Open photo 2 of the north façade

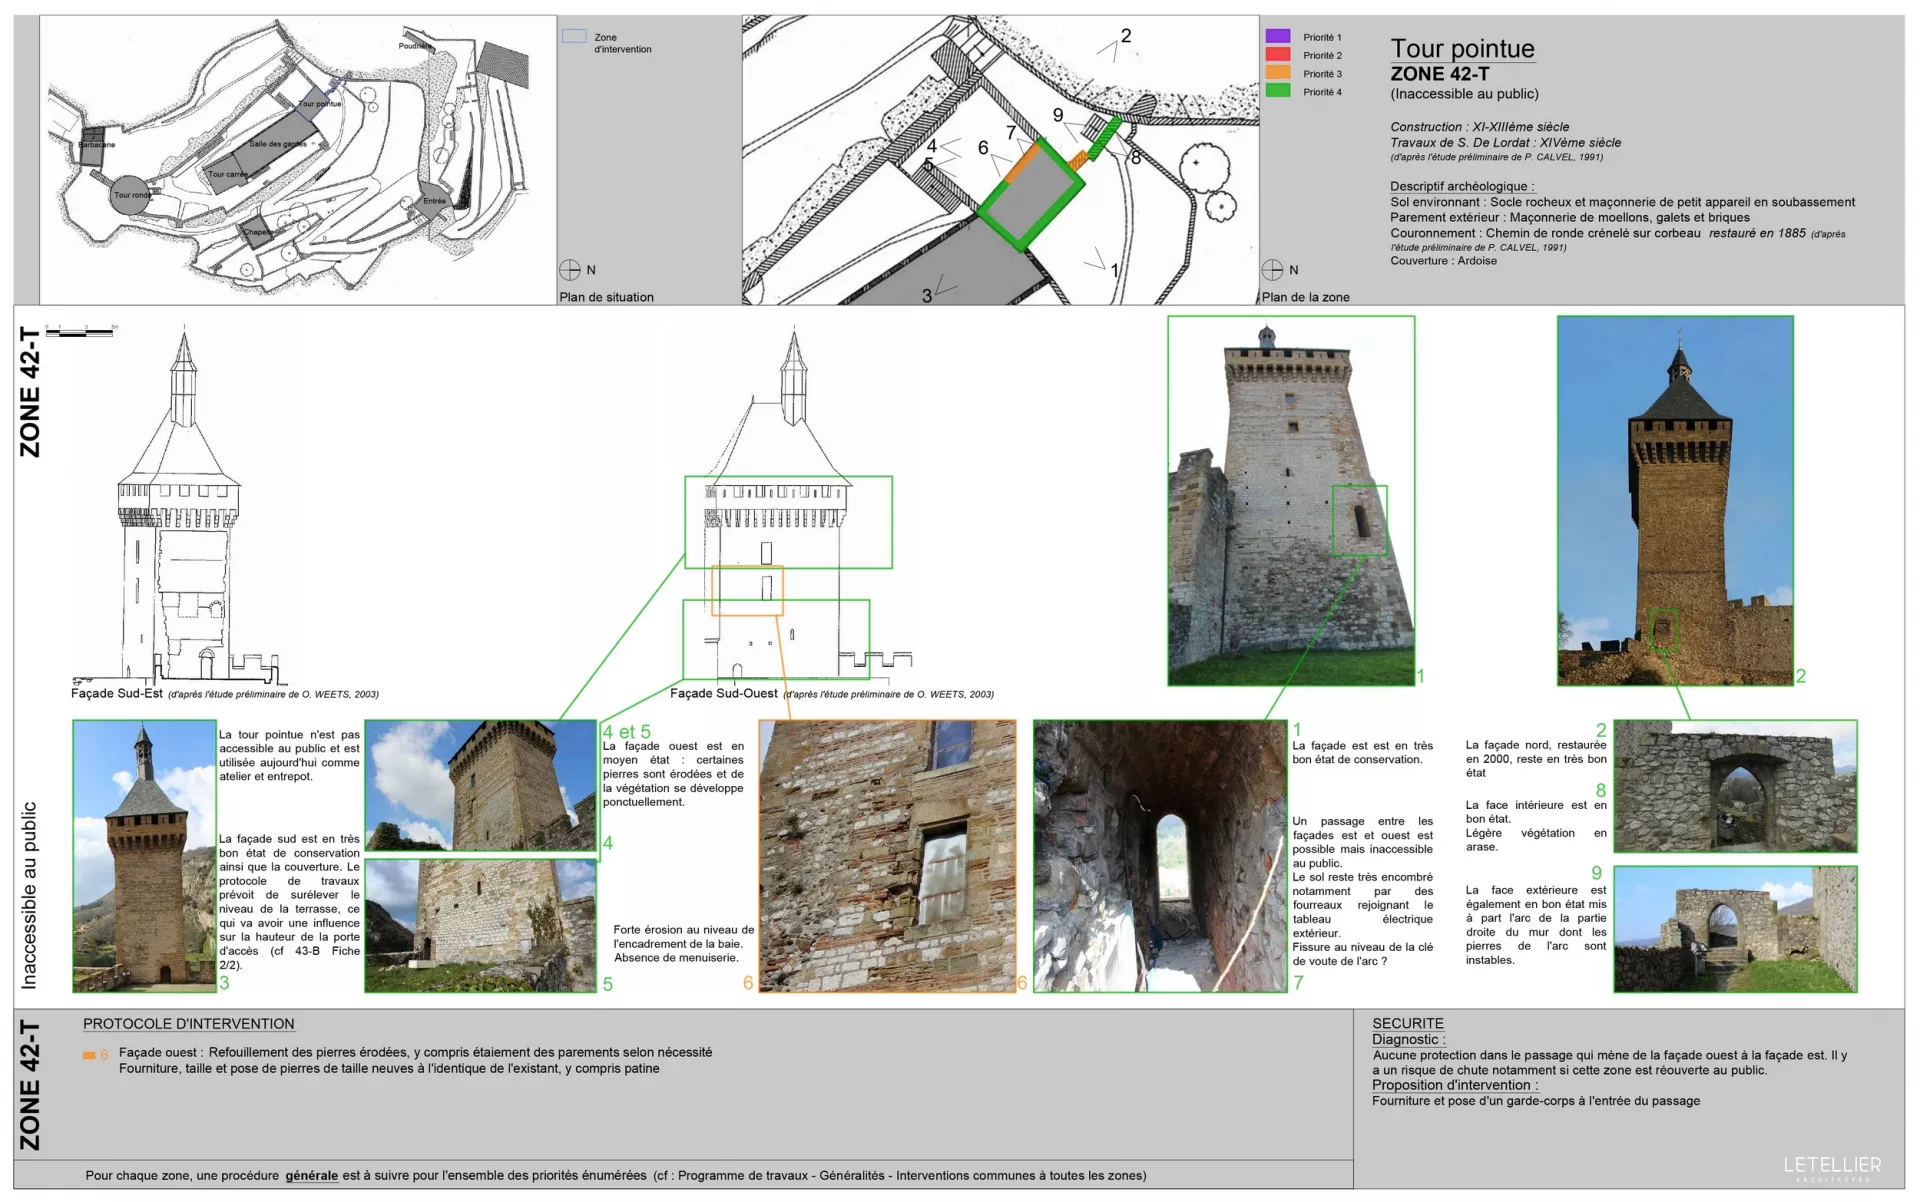click(x=1675, y=500)
